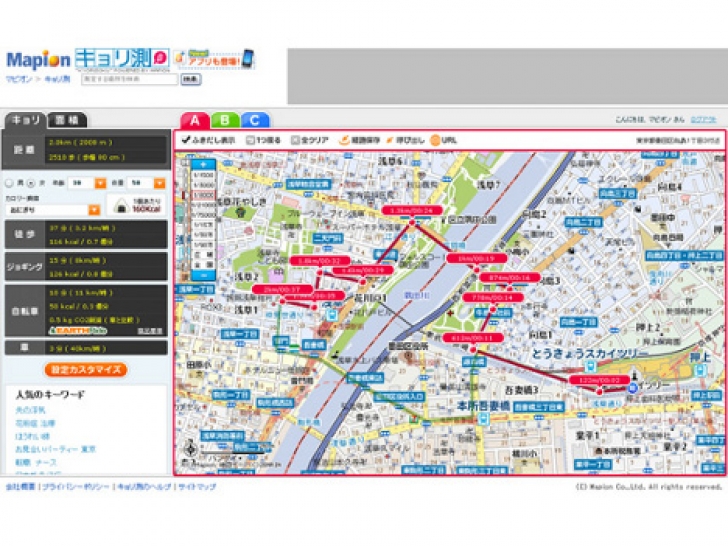Open the 体重 weight dropdown
The image size is (728, 546).
click(160, 183)
